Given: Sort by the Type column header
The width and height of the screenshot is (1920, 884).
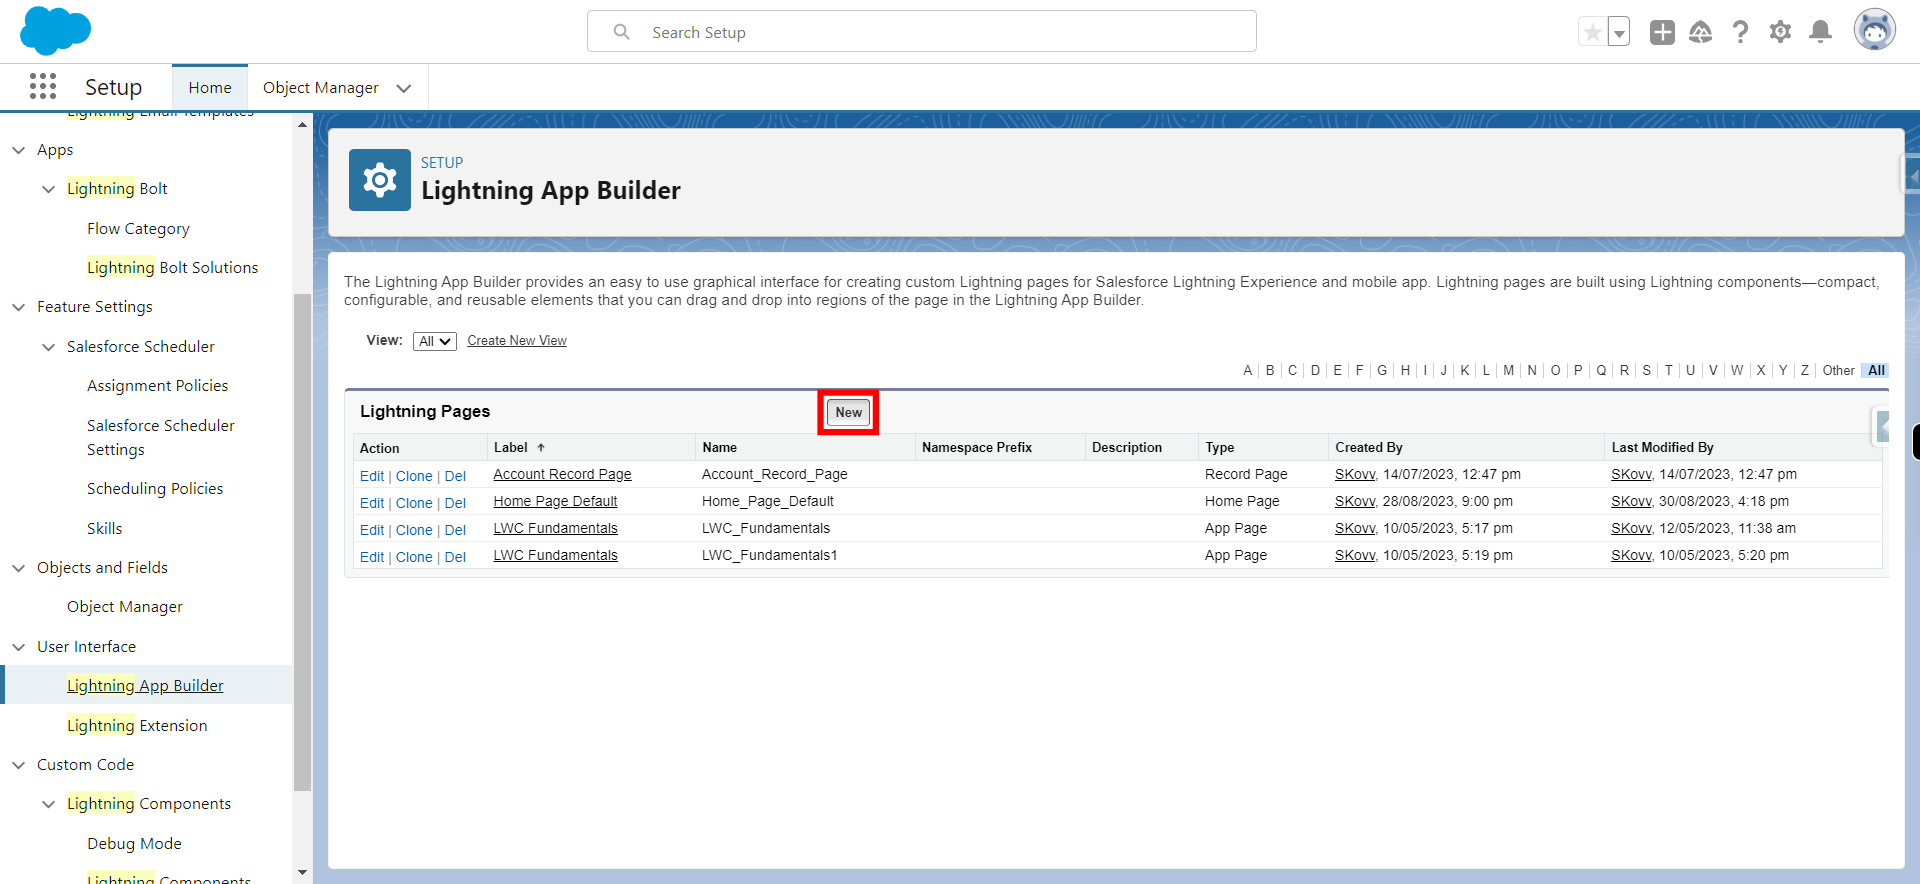Looking at the screenshot, I should pyautogui.click(x=1219, y=447).
